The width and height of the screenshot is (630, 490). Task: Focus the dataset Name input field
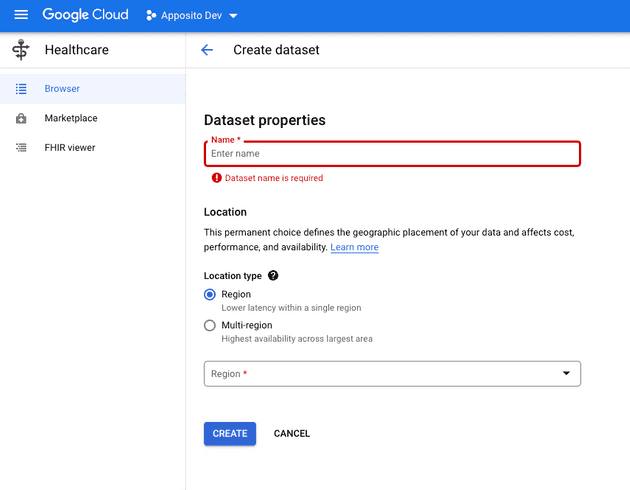point(392,154)
